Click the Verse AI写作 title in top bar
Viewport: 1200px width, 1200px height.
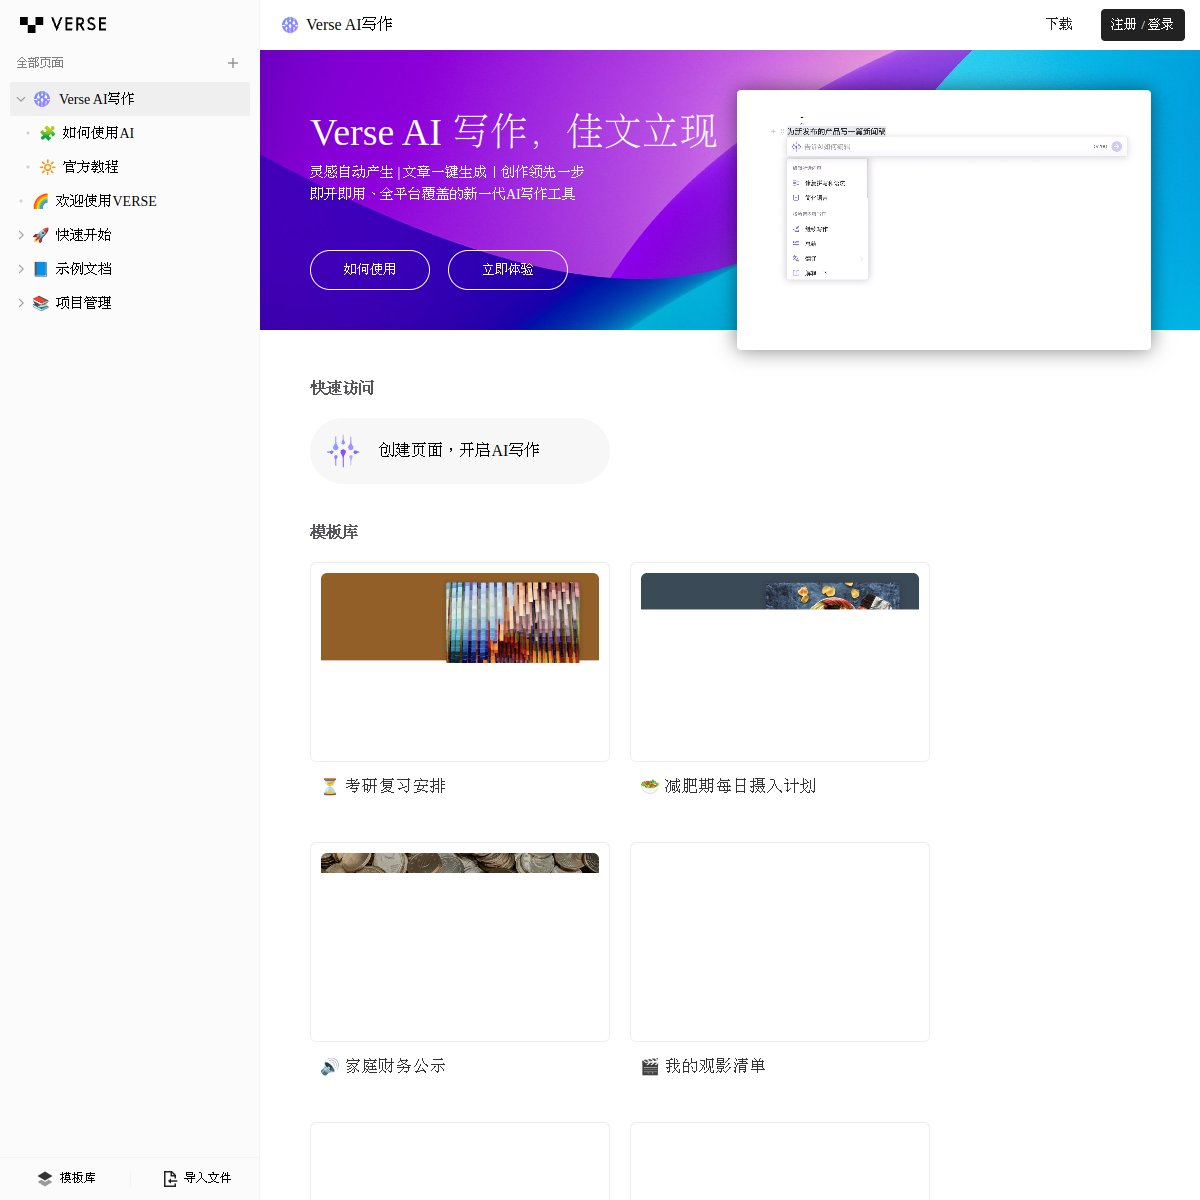tap(349, 24)
